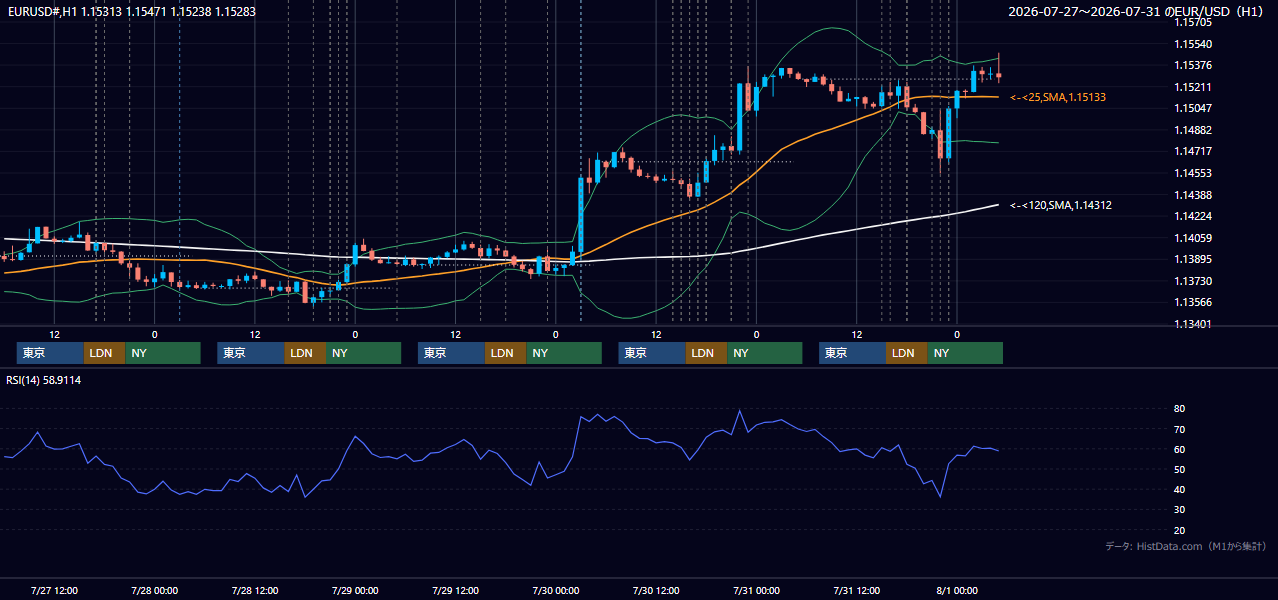Viewport: 1278px width, 600px height.
Task: Select the 7/27 12:00 time label
Action: [54, 590]
